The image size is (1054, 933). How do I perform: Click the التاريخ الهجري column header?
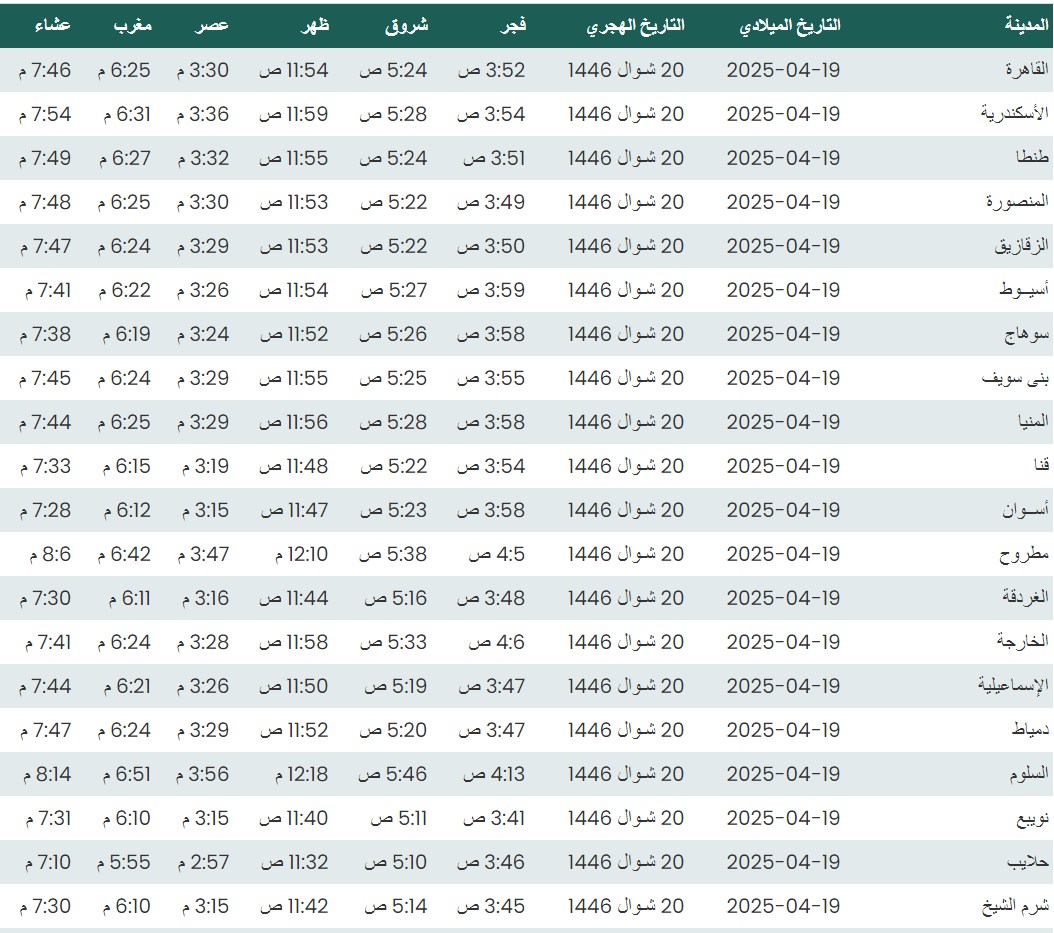click(x=635, y=26)
